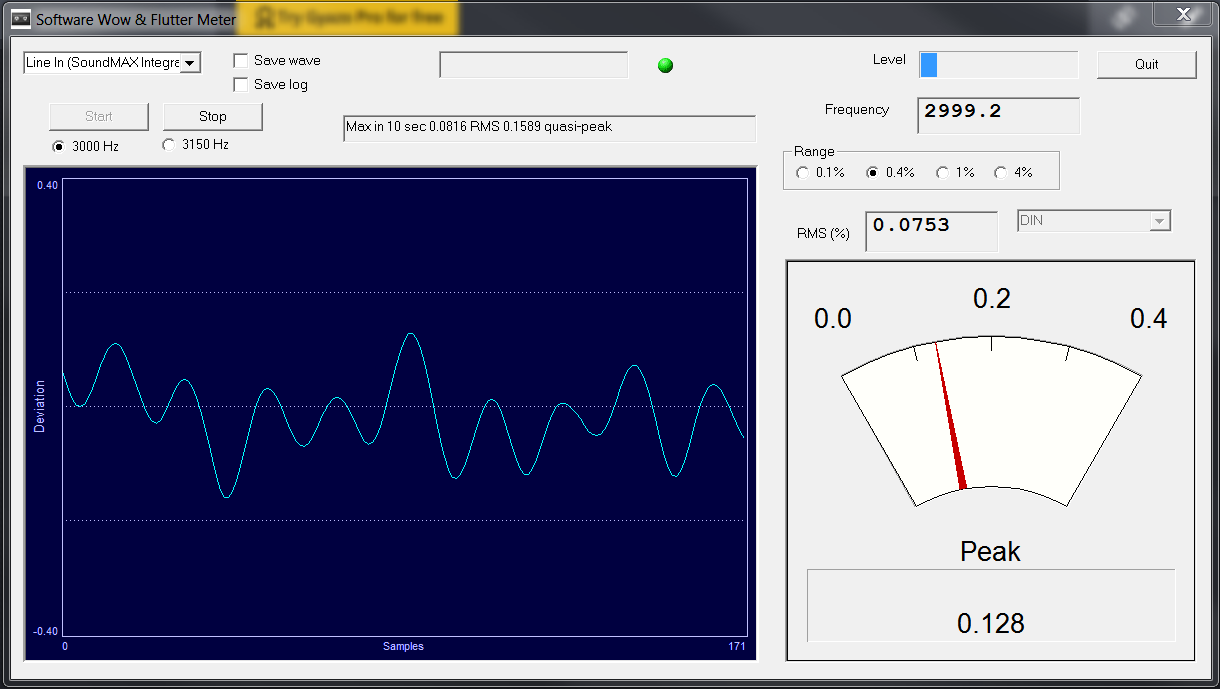The height and width of the screenshot is (689, 1220).
Task: Click the Frequency readout field
Action: 997,114
